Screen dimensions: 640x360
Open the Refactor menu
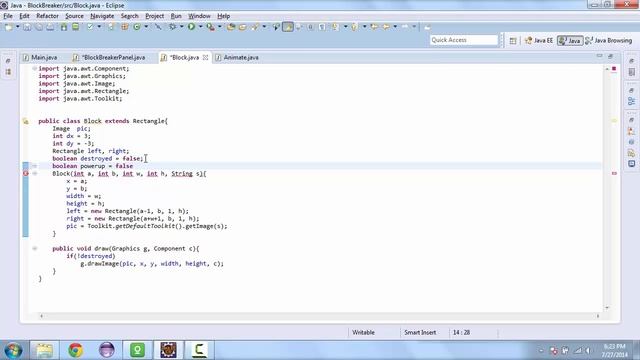click(47, 16)
